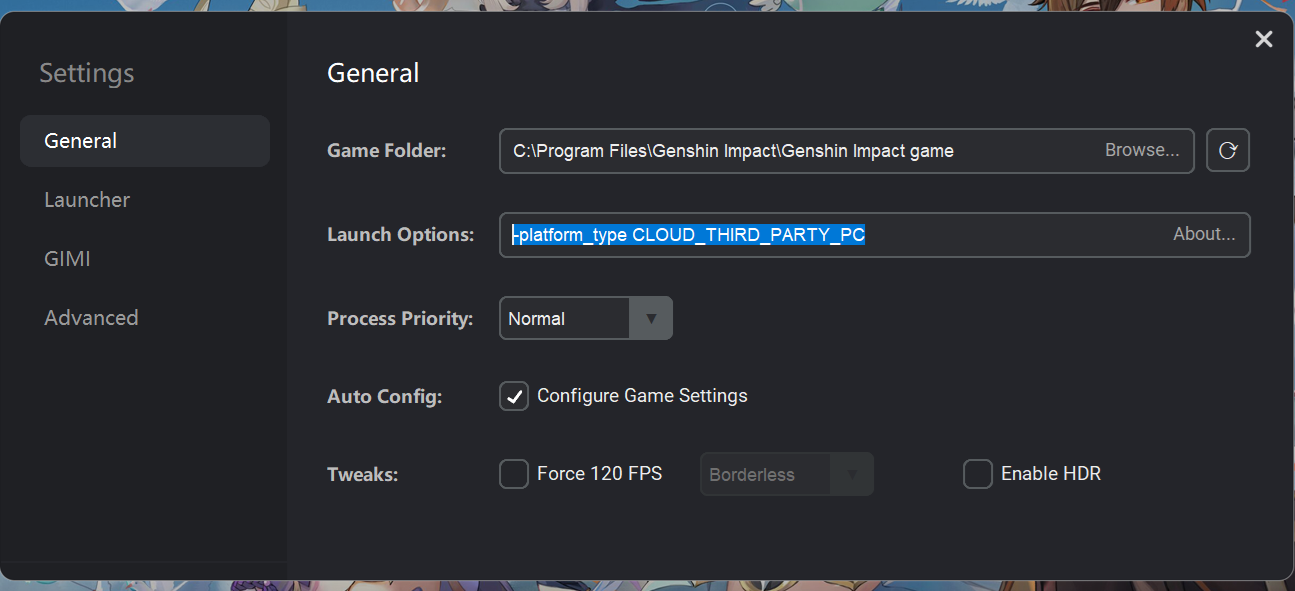Uncheck the Configure Game Settings checkbox

point(514,396)
